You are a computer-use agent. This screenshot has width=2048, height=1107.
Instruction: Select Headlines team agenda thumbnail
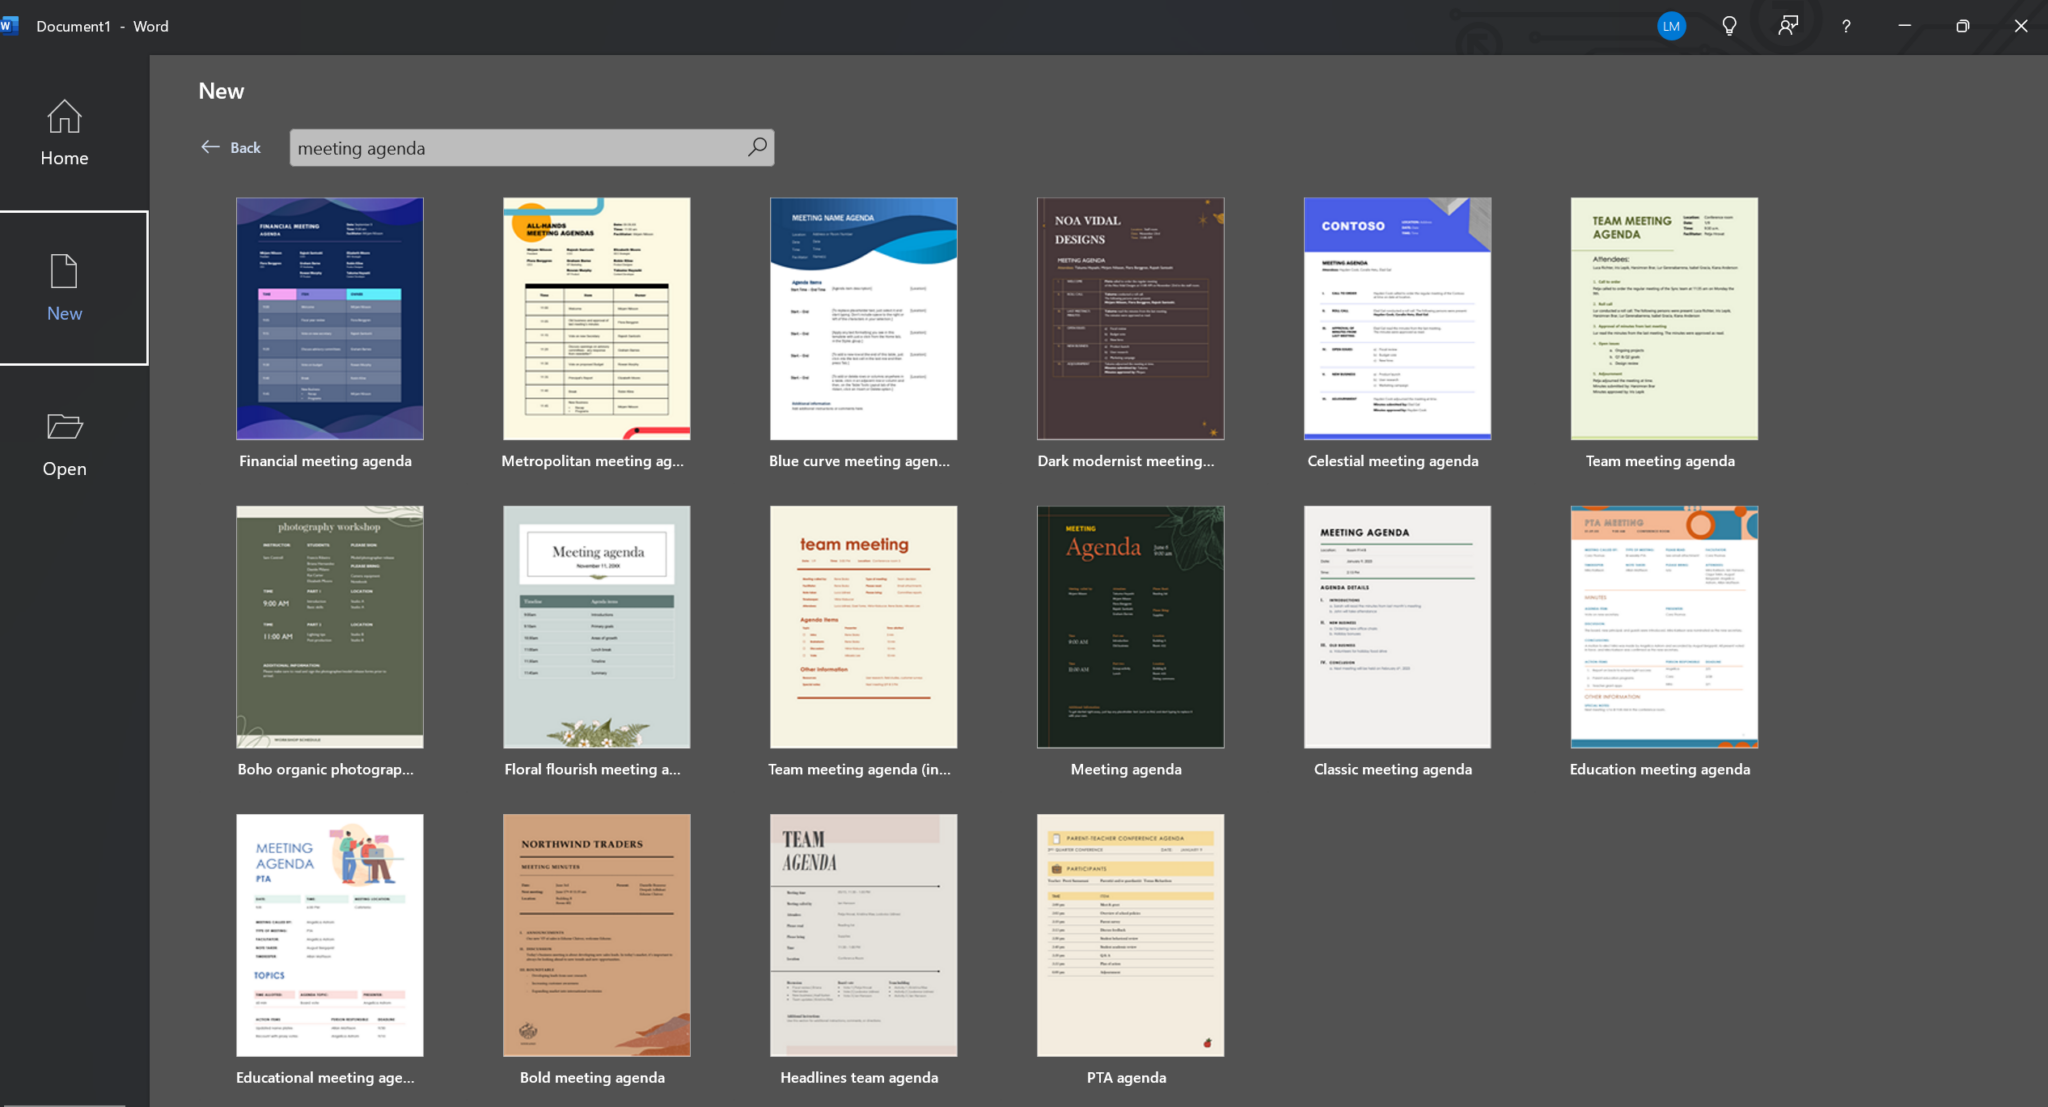[863, 934]
